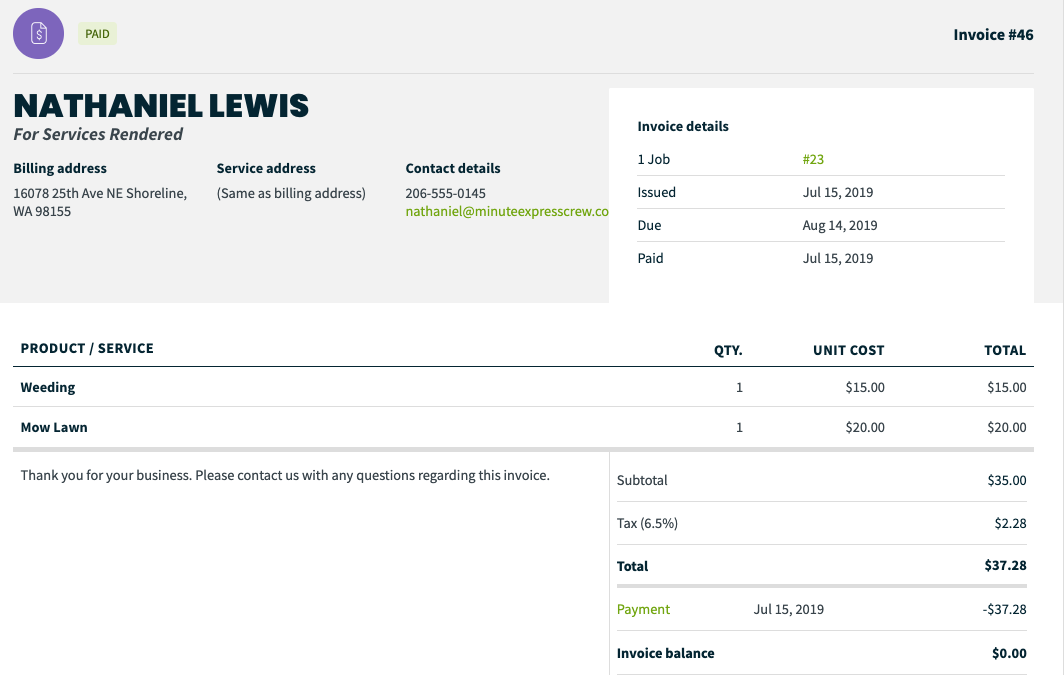
Task: Click the thank you message text
Action: pyautogui.click(x=285, y=476)
